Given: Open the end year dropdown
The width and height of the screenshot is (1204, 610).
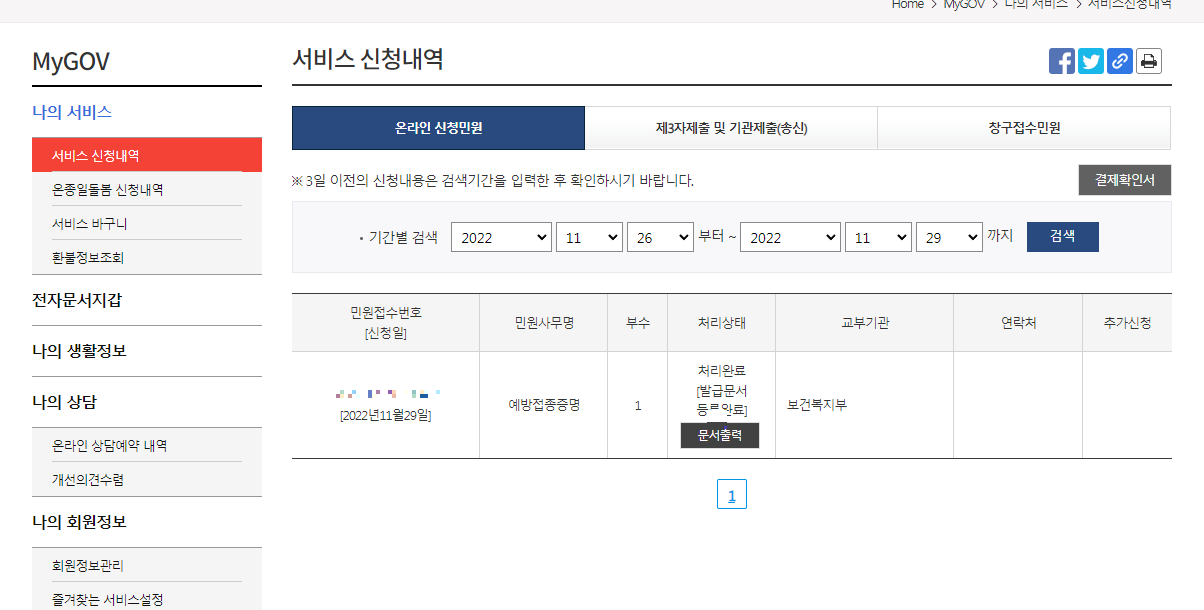Looking at the screenshot, I should (790, 237).
